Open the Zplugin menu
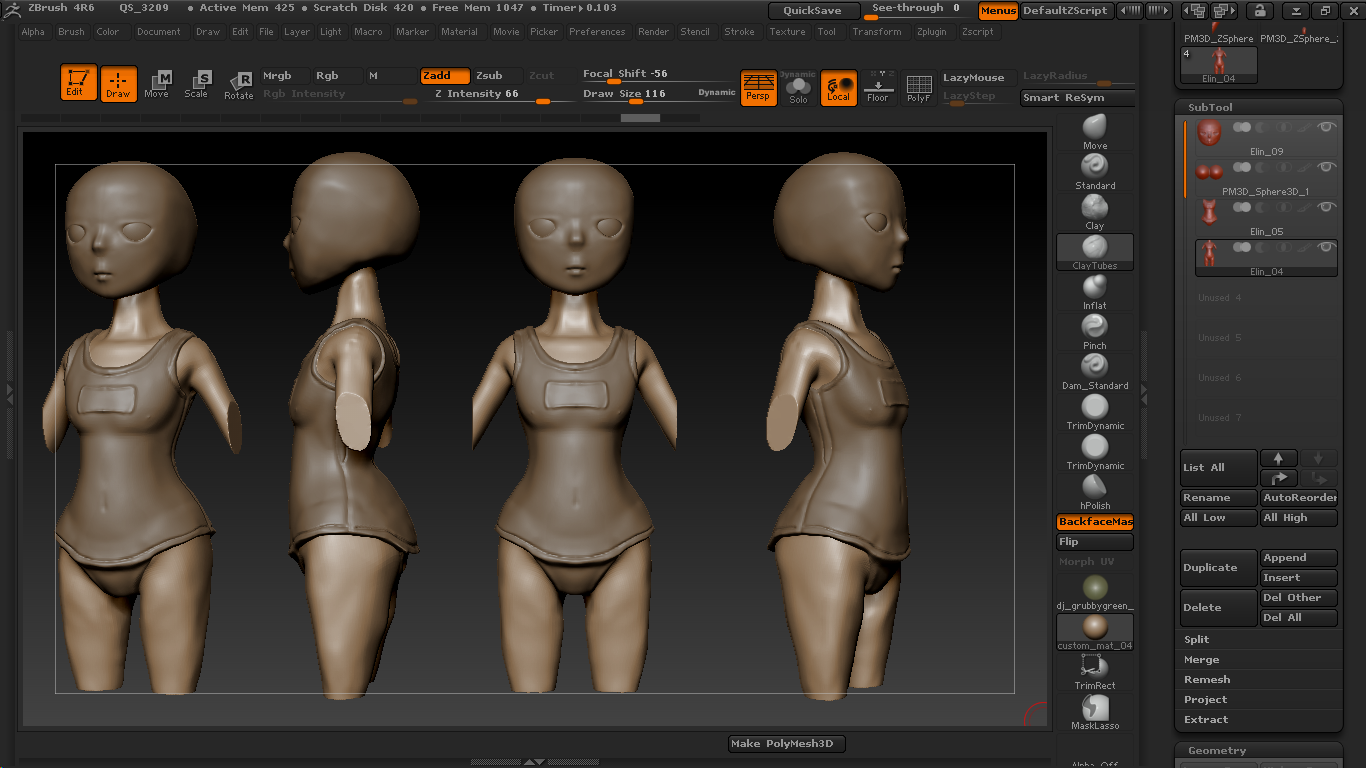This screenshot has width=1366, height=768. [x=931, y=32]
